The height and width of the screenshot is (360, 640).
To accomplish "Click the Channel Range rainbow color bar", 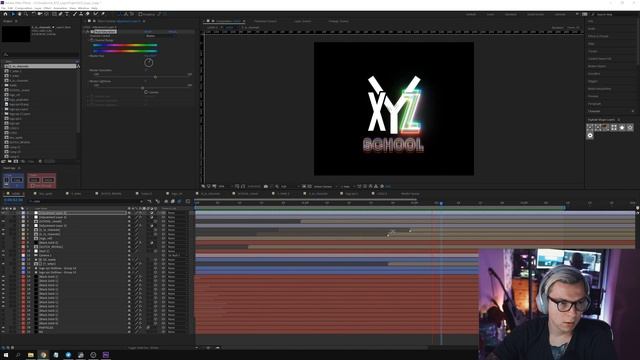I will tap(125, 45).
